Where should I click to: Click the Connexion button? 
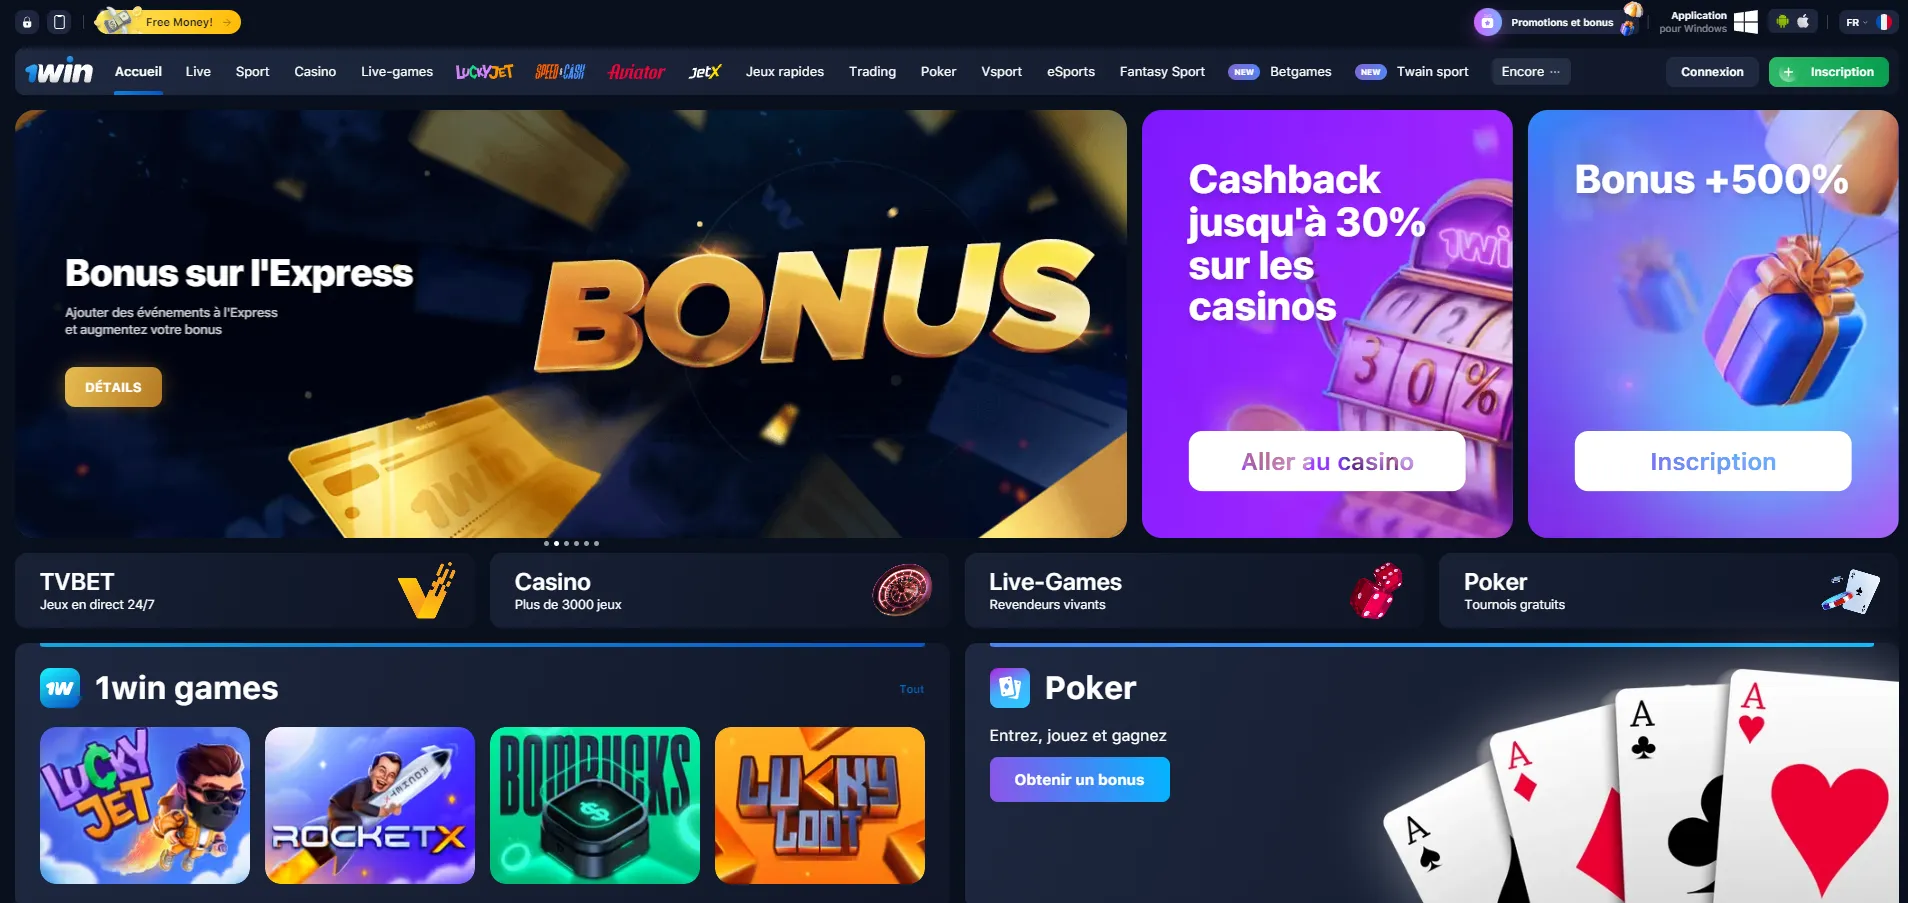[1712, 72]
